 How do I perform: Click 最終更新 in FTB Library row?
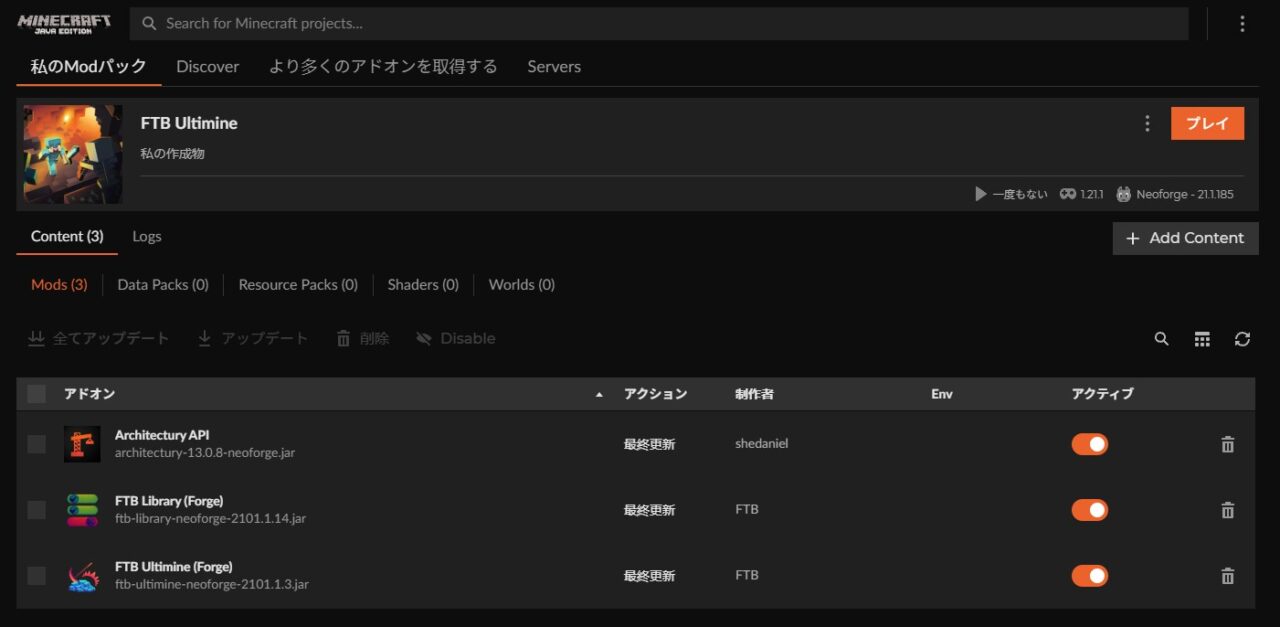coord(649,510)
